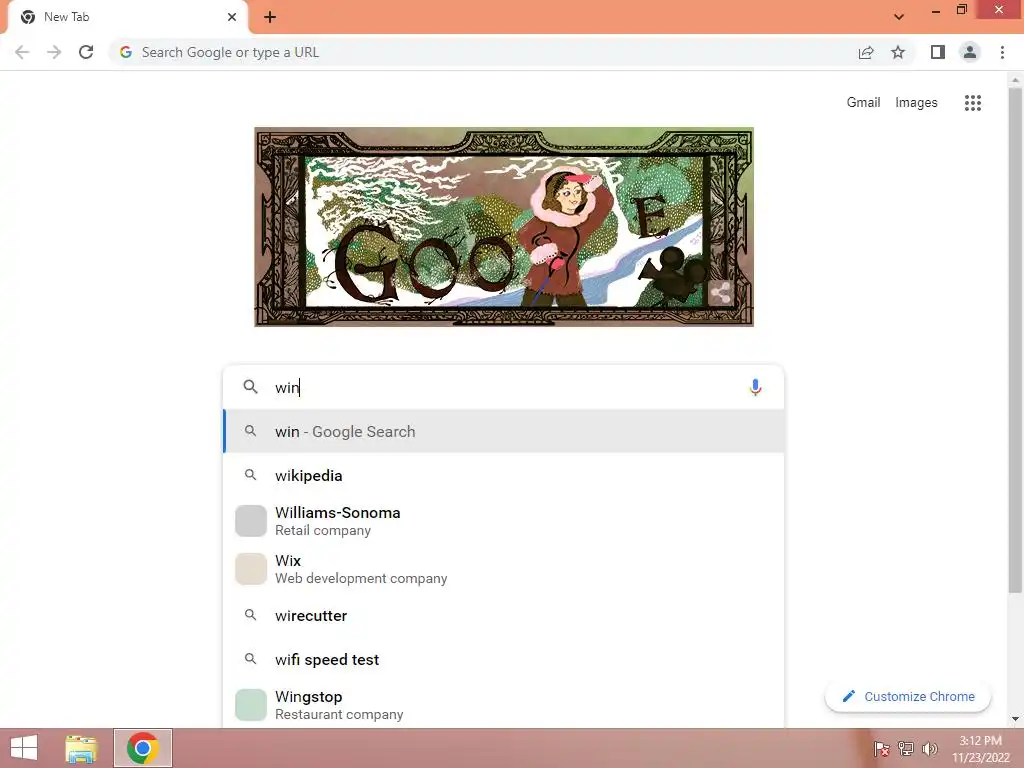This screenshot has width=1024, height=768.
Task: Click Chrome icon in taskbar
Action: [x=143, y=748]
